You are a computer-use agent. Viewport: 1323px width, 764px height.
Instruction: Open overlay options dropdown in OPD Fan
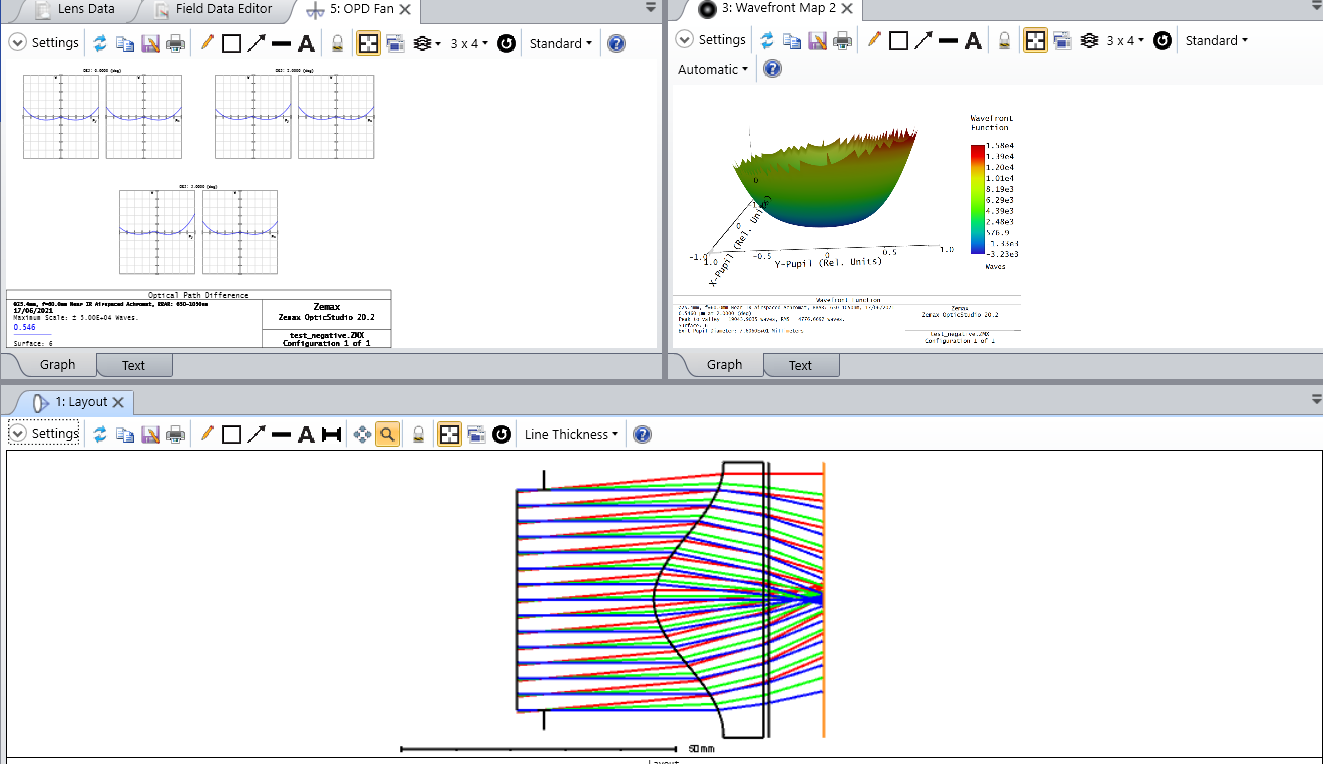427,43
